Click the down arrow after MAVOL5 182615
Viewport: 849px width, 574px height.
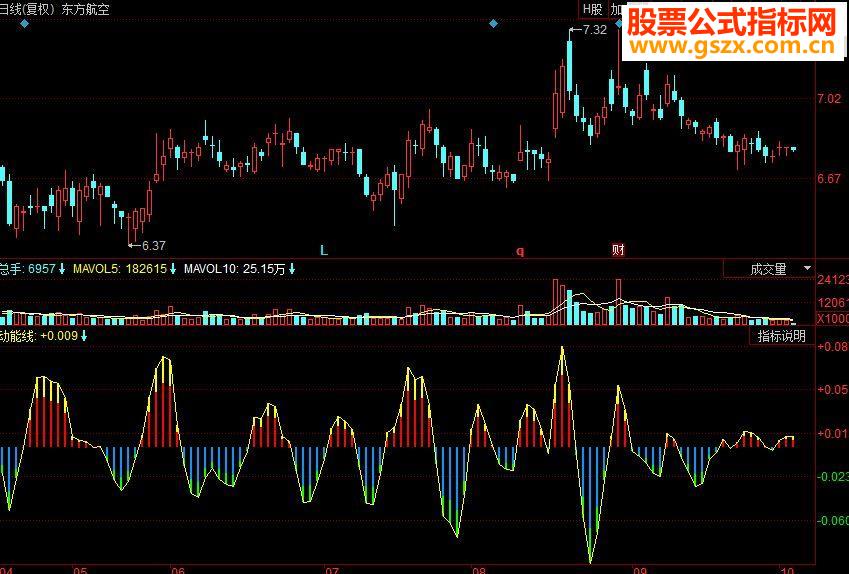point(173,269)
